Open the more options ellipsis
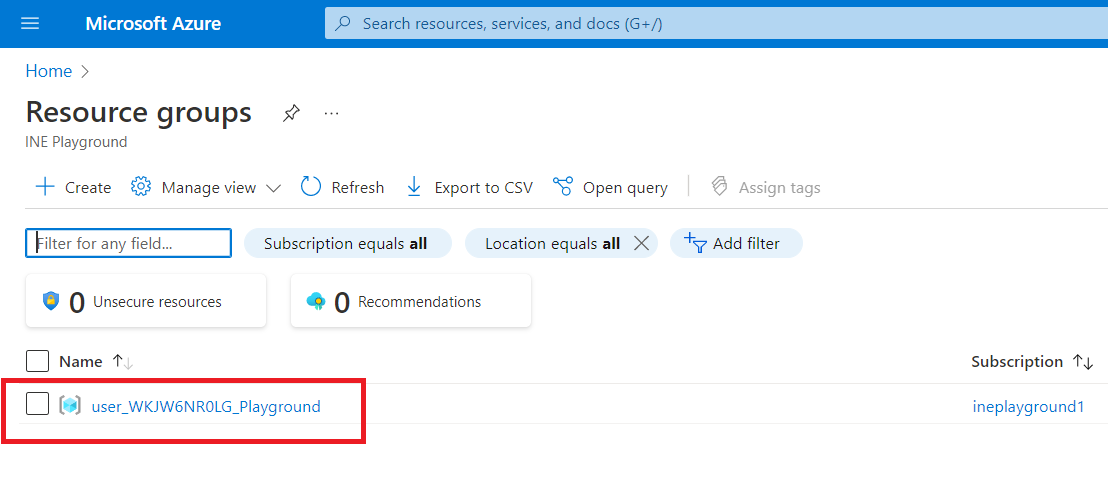 point(331,113)
